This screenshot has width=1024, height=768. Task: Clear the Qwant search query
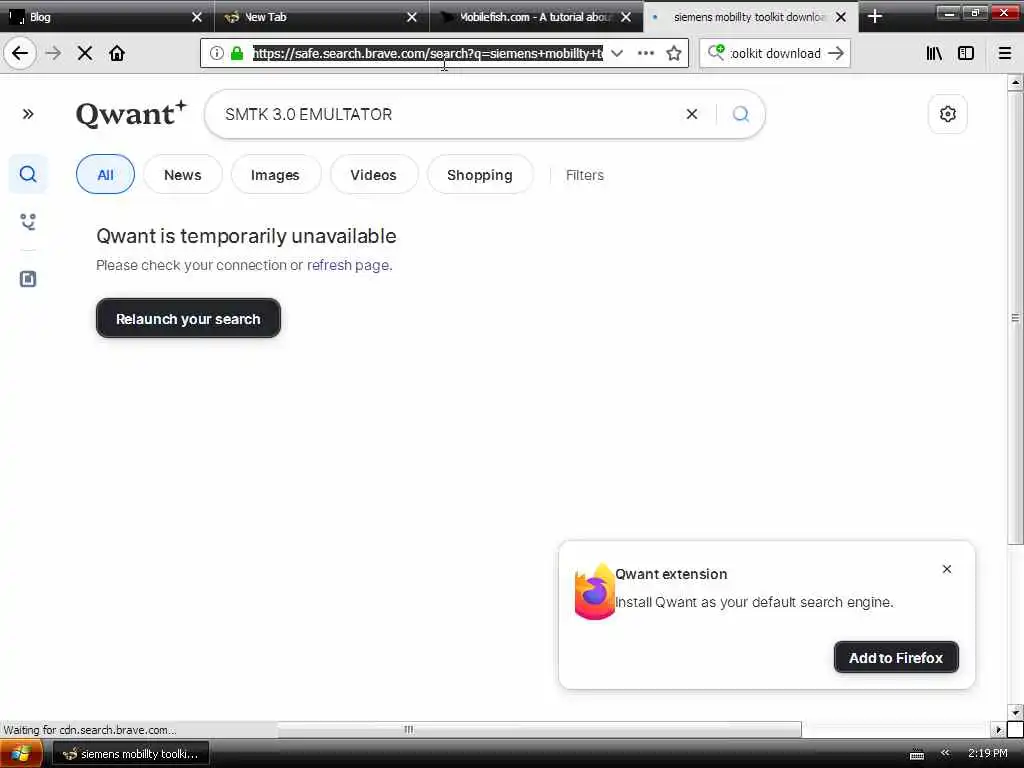692,114
